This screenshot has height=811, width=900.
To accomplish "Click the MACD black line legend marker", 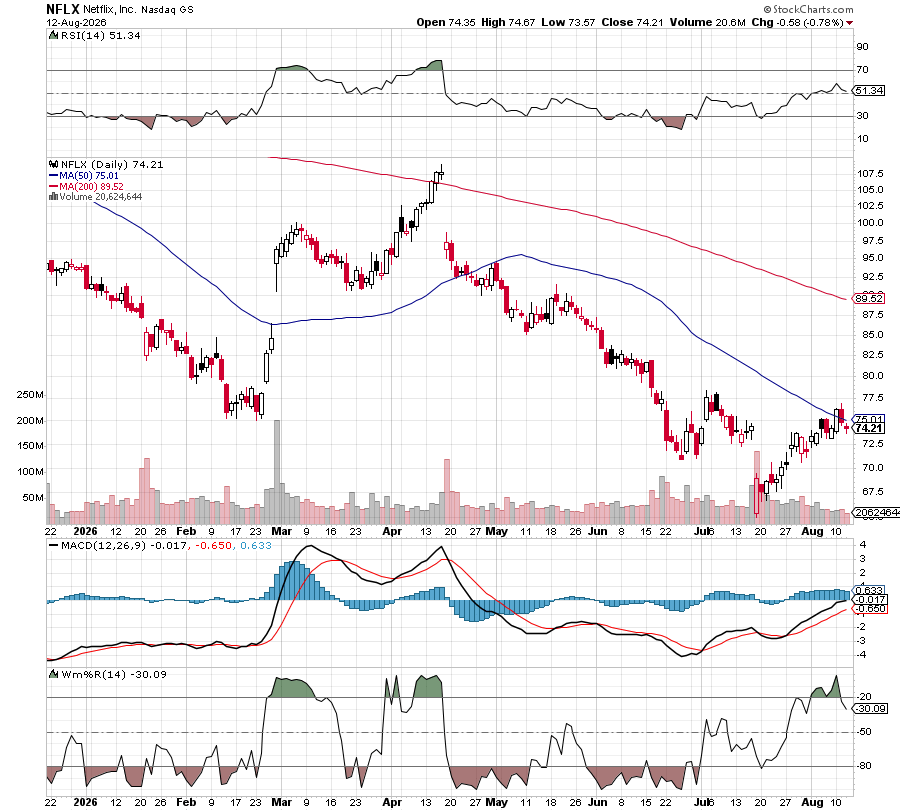I will (x=53, y=545).
